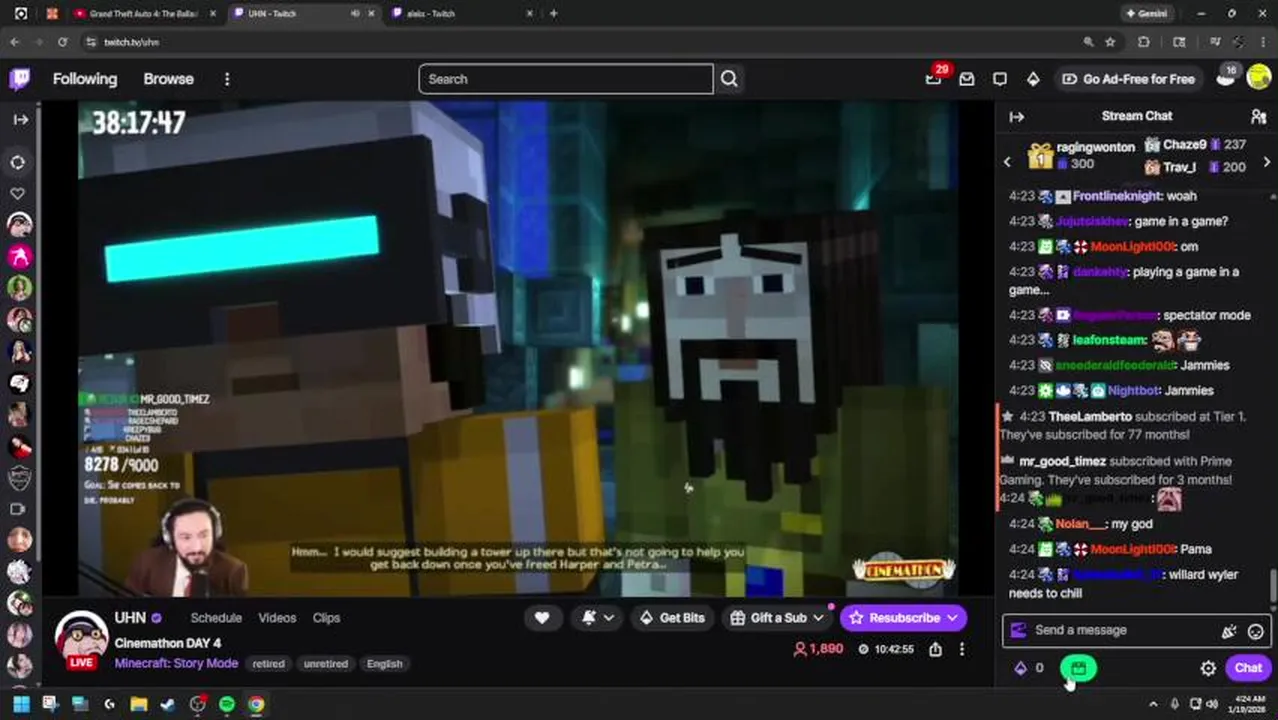Open the cheer Bits icon in chat input
Screen dimensions: 1278x720
(1229, 631)
